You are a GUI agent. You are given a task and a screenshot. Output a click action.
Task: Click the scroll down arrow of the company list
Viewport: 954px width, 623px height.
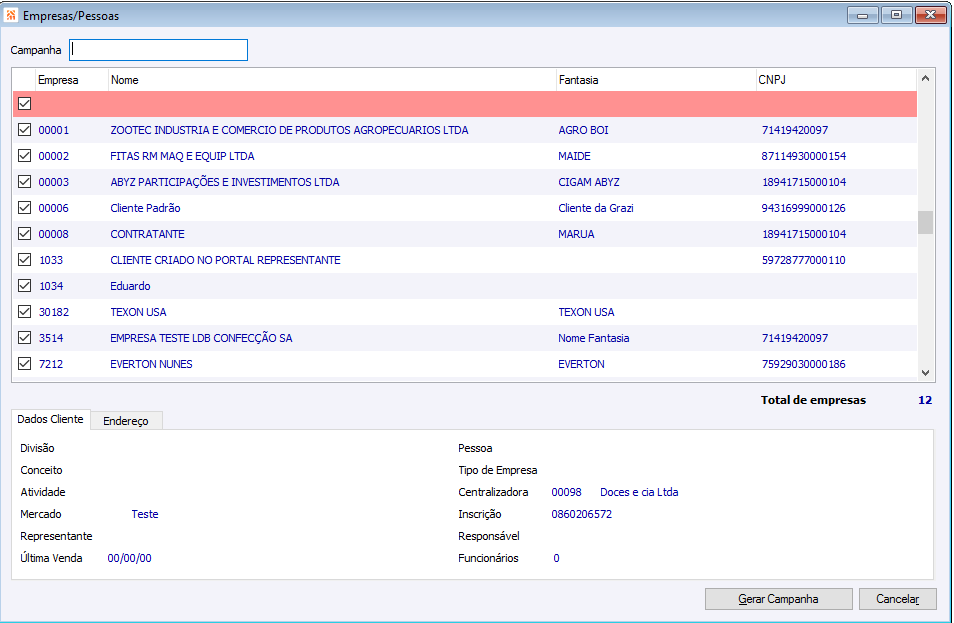coord(925,373)
